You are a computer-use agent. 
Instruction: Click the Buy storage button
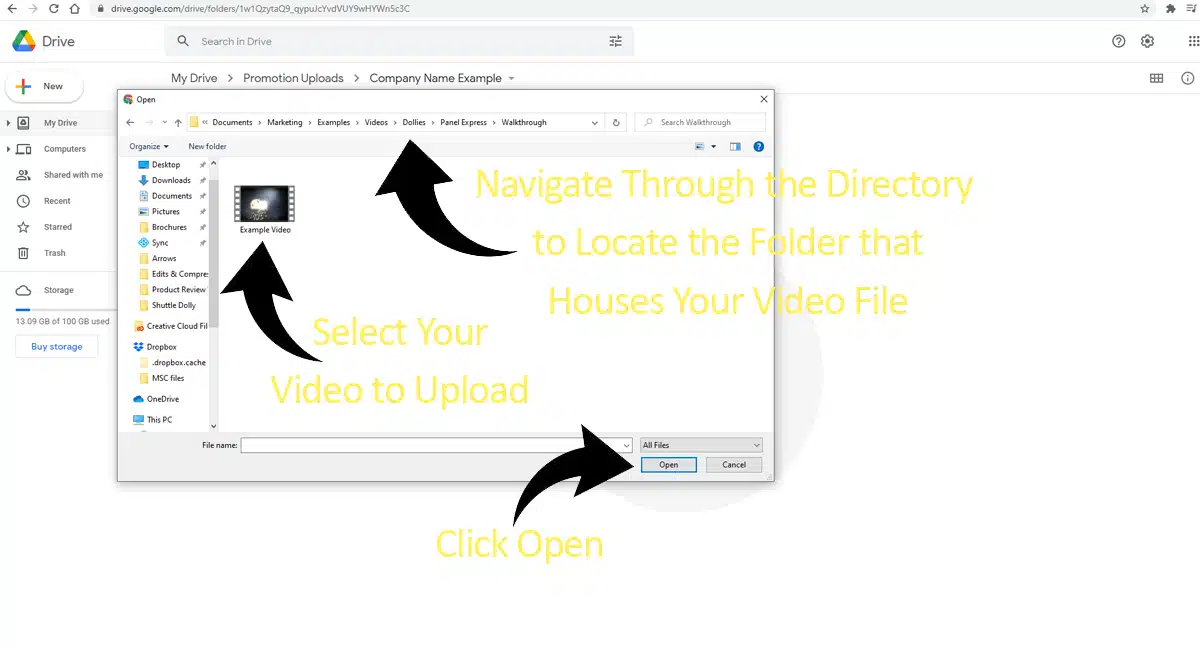[56, 347]
